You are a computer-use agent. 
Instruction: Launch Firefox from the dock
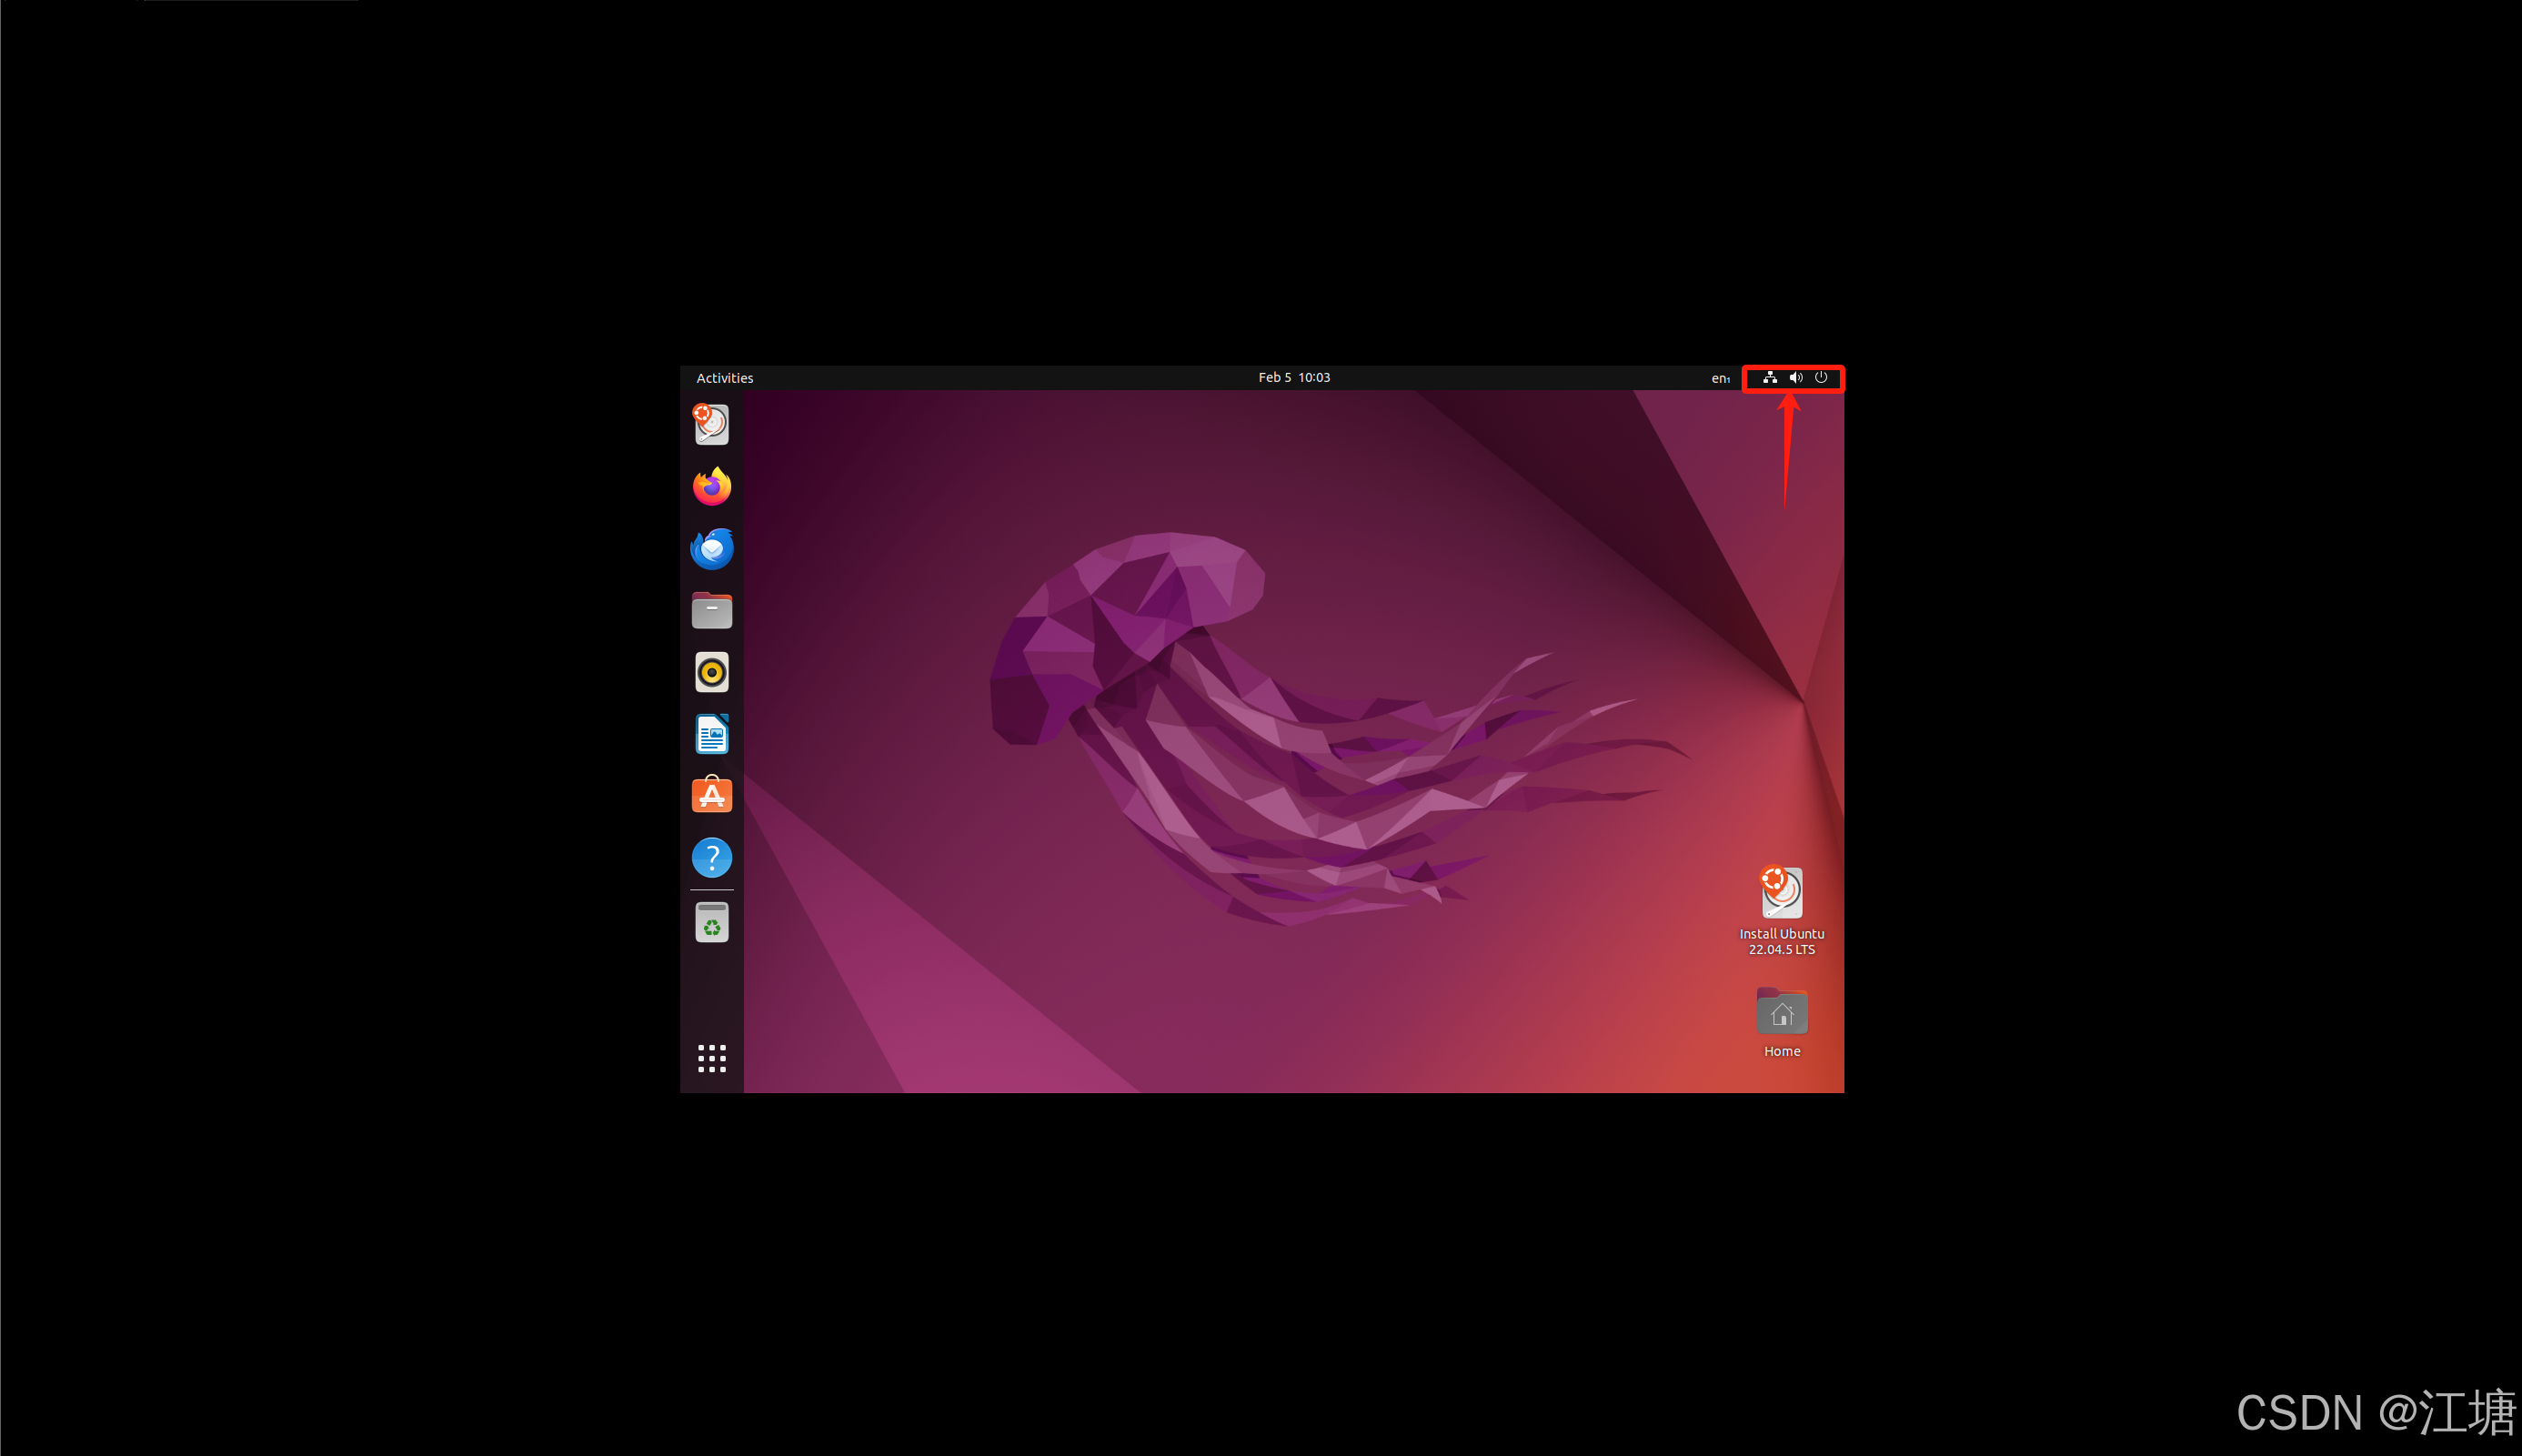[x=711, y=487]
